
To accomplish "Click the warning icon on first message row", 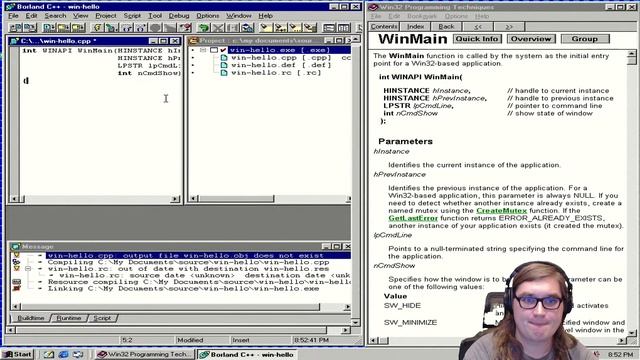I will 16,256.
